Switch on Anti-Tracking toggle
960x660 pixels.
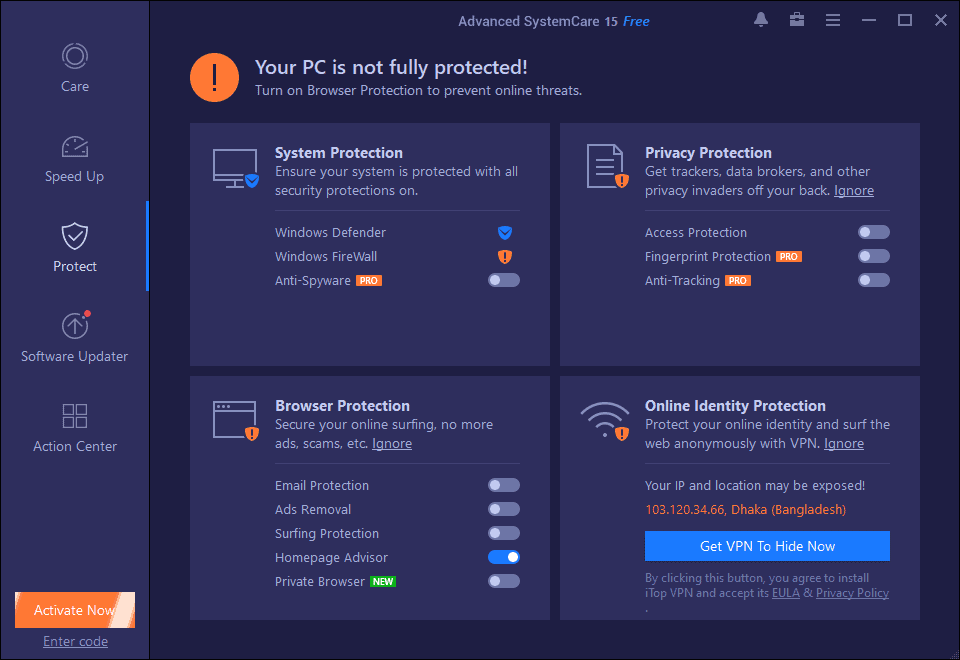tap(874, 280)
